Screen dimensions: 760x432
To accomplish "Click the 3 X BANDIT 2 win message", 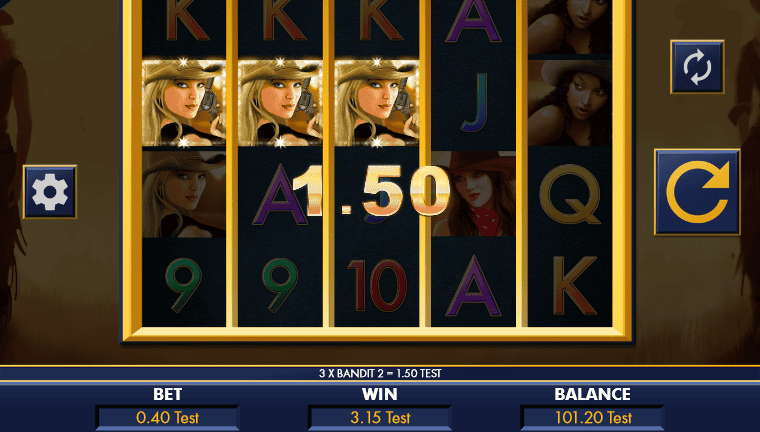I will coord(380,373).
